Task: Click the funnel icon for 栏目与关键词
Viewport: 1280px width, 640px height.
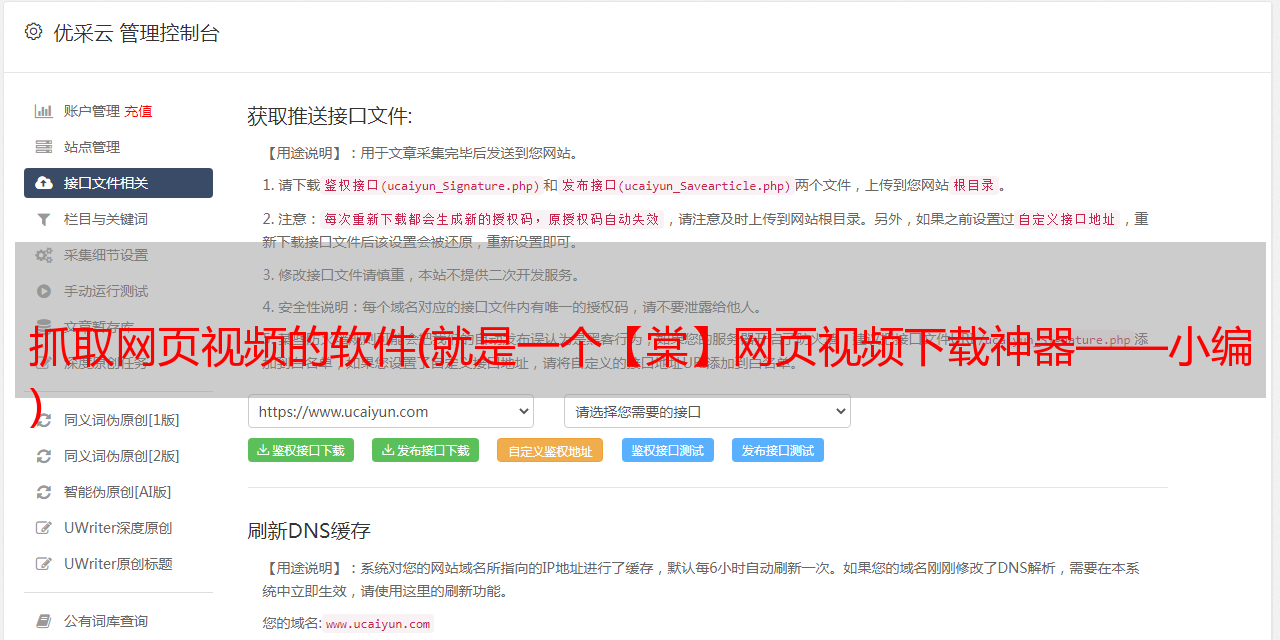Action: tap(44, 219)
